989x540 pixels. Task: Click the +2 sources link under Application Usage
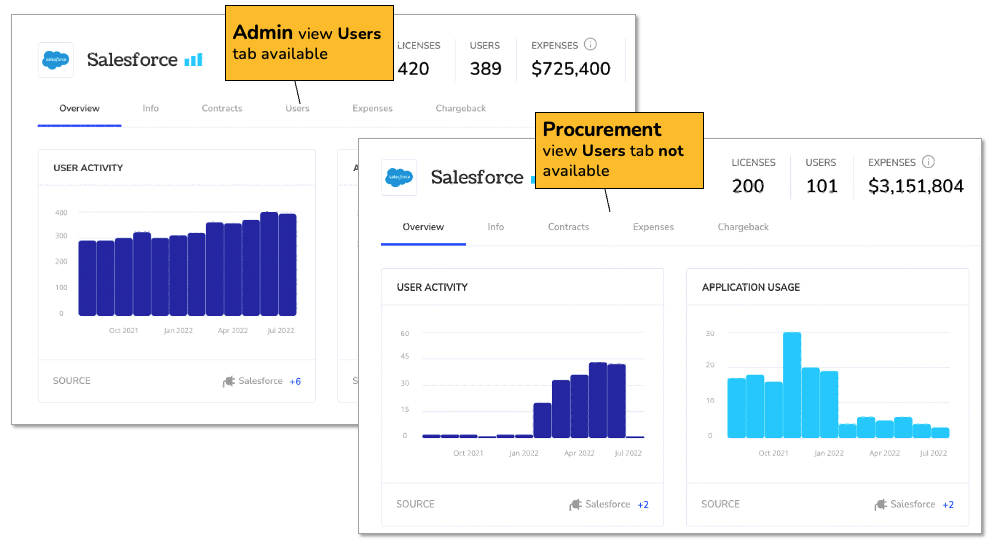948,505
